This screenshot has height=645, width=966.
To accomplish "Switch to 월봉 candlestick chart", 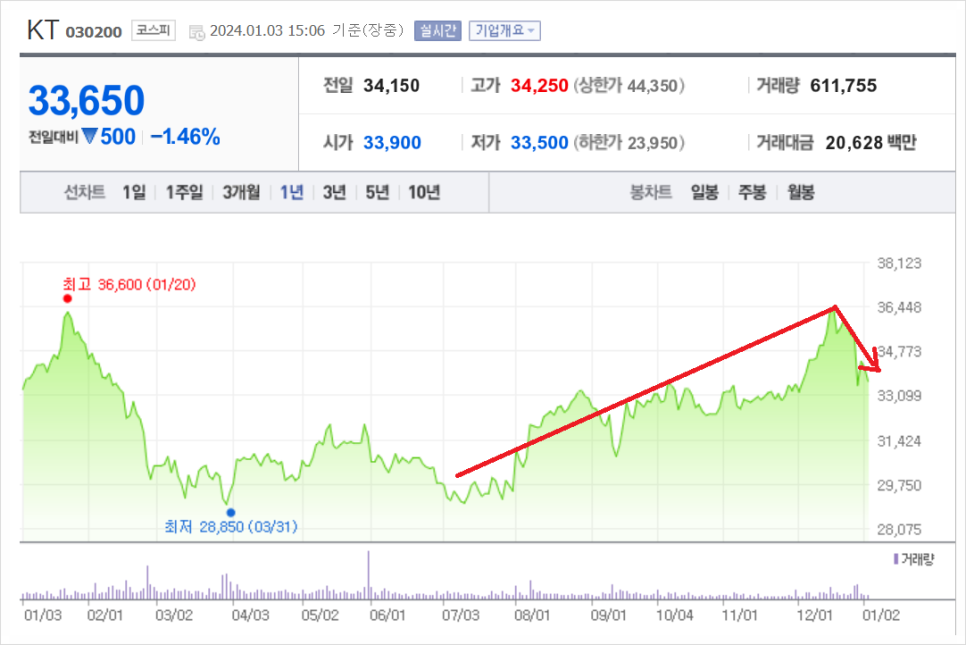I will (800, 192).
